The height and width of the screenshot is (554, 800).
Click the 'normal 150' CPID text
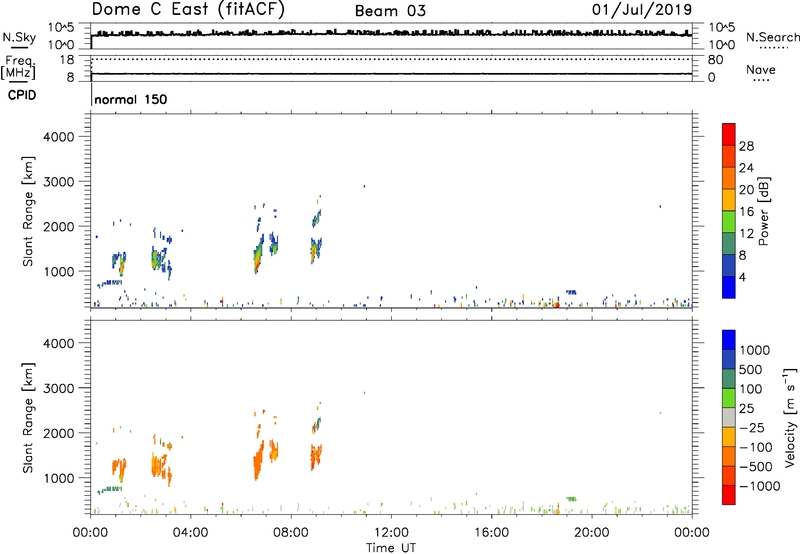131,99
